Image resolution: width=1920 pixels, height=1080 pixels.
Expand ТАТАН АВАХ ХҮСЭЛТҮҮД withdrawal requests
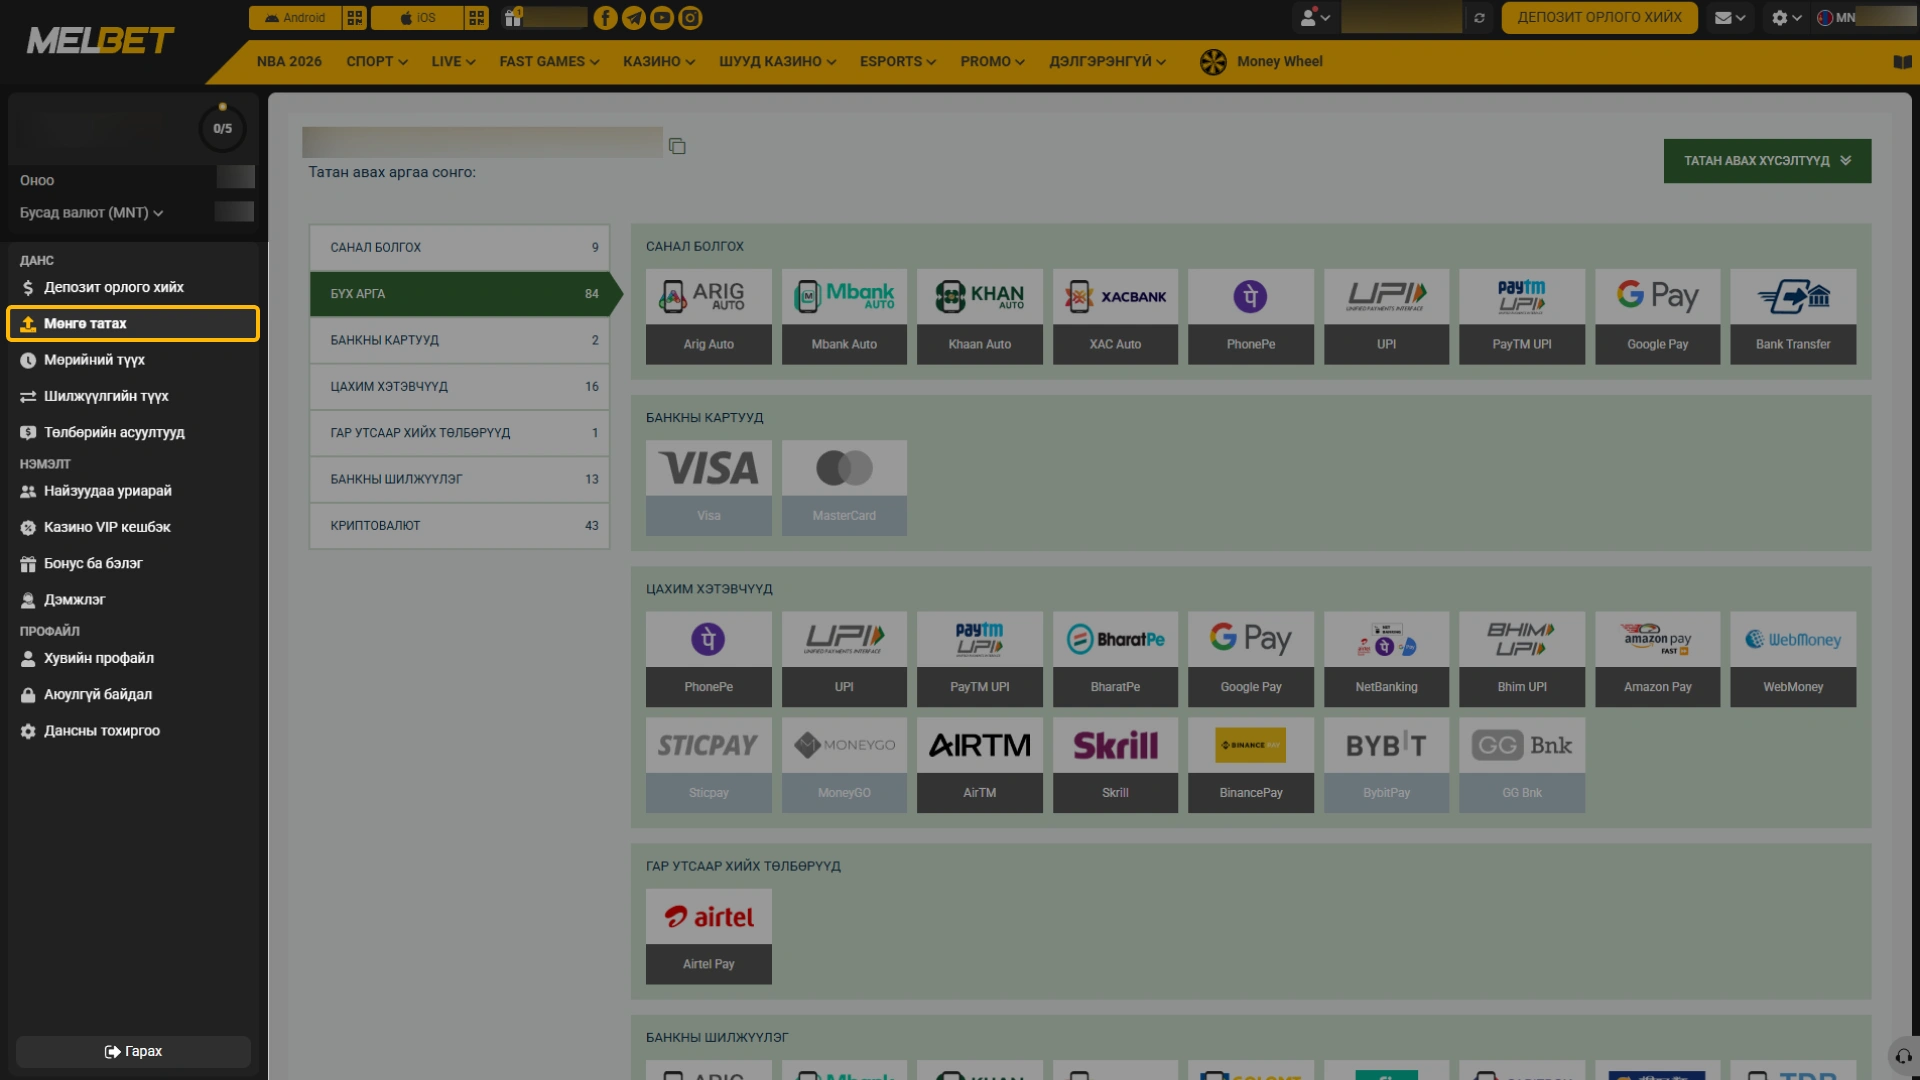[x=1767, y=161]
